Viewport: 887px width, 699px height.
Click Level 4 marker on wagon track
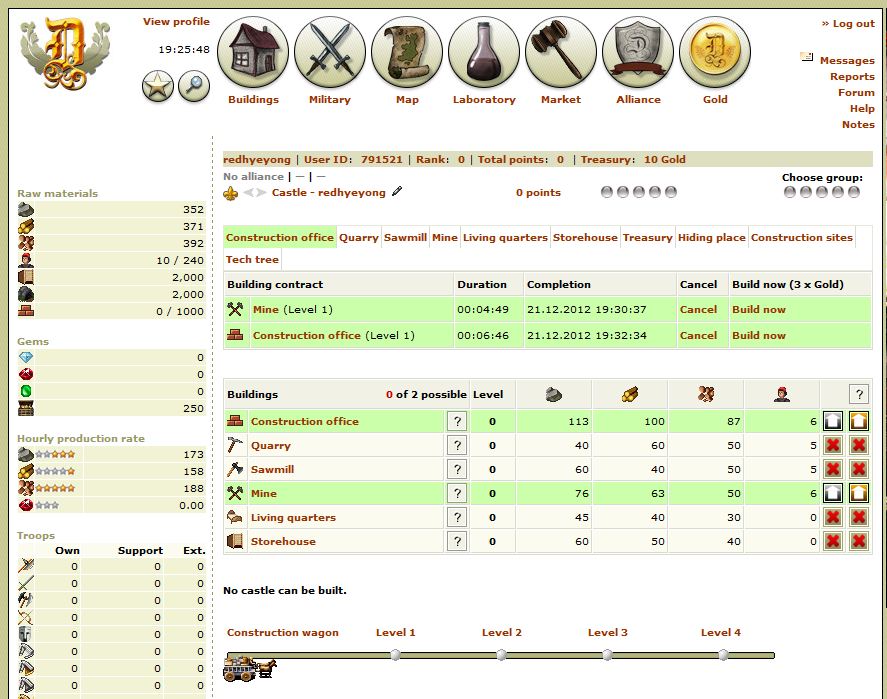pos(723,655)
